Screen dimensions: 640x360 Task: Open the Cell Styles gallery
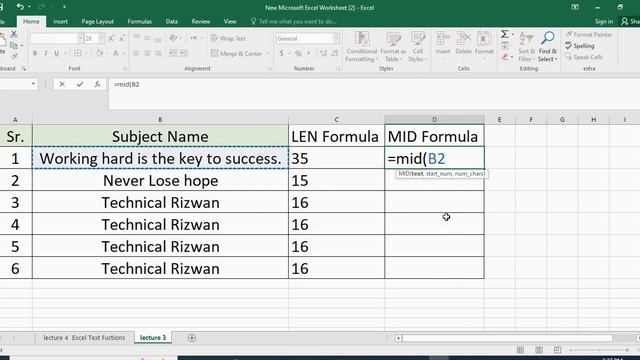coord(418,47)
